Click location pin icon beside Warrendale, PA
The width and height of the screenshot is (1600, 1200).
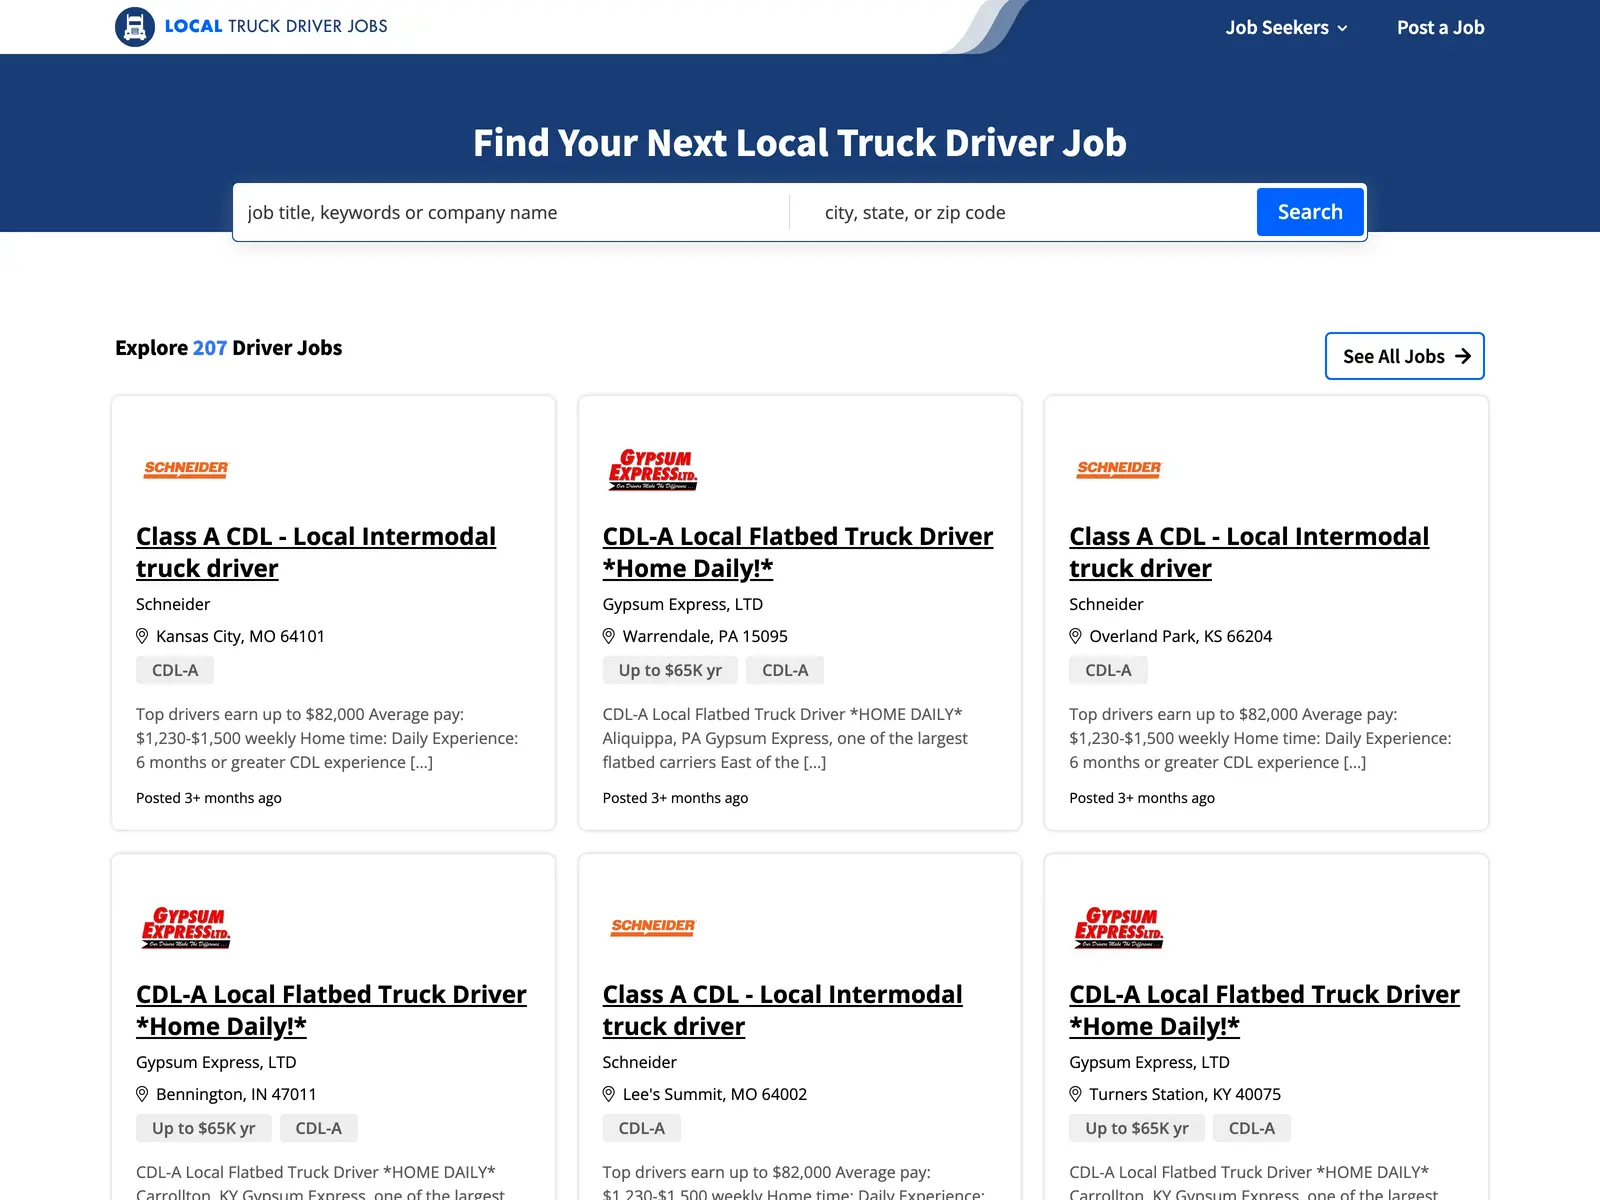click(x=608, y=636)
